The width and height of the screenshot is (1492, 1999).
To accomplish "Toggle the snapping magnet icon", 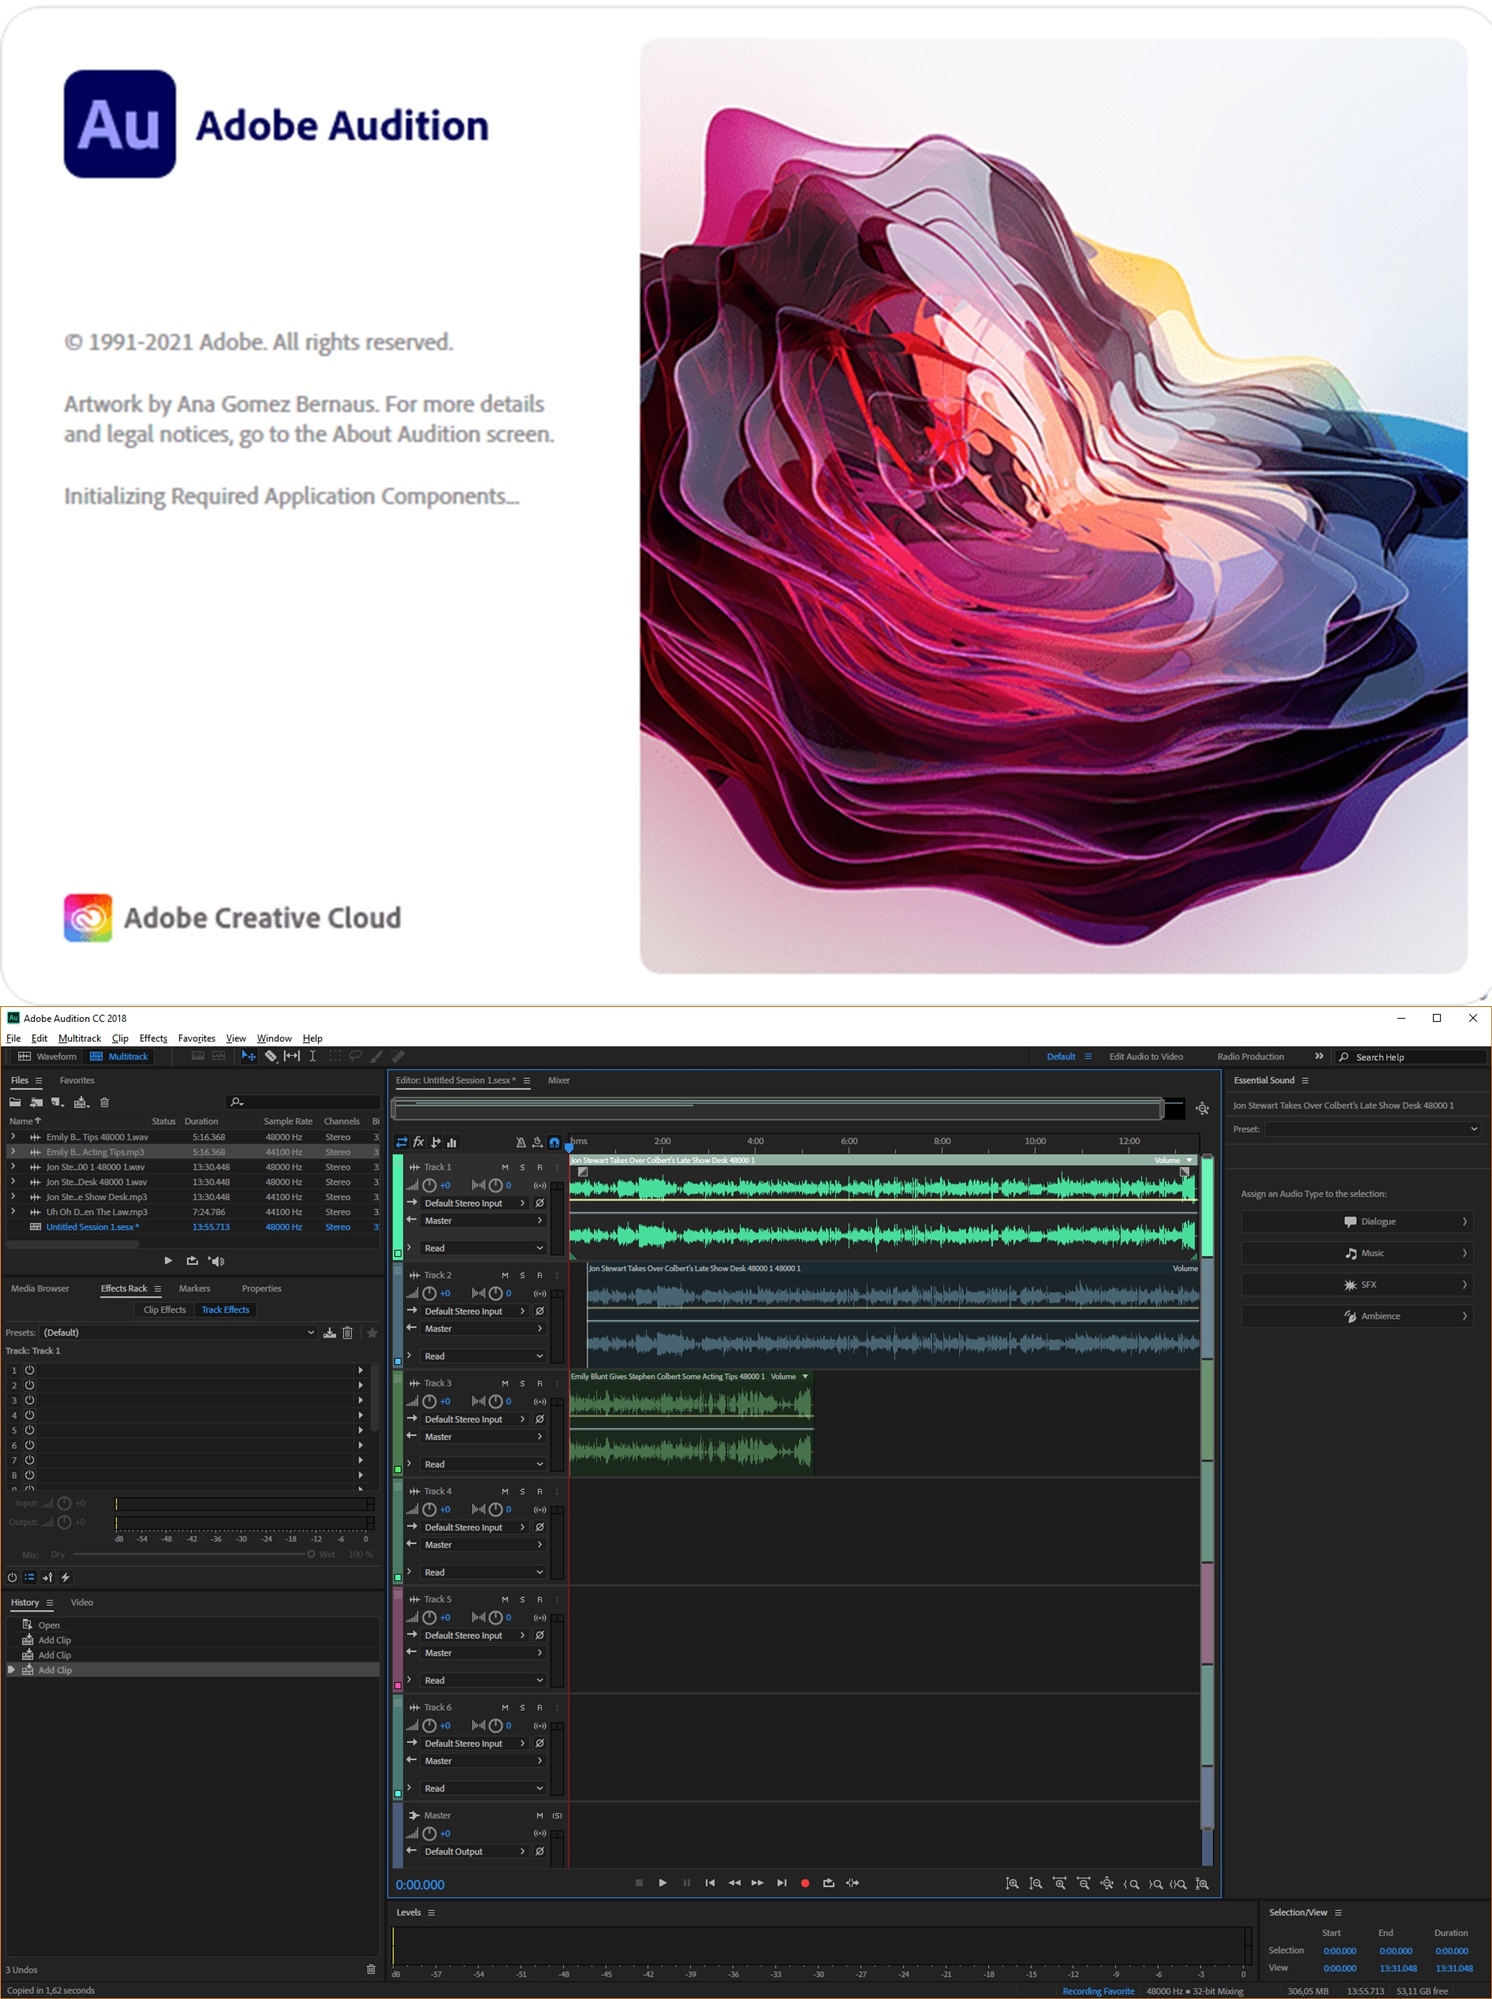I will (554, 1142).
